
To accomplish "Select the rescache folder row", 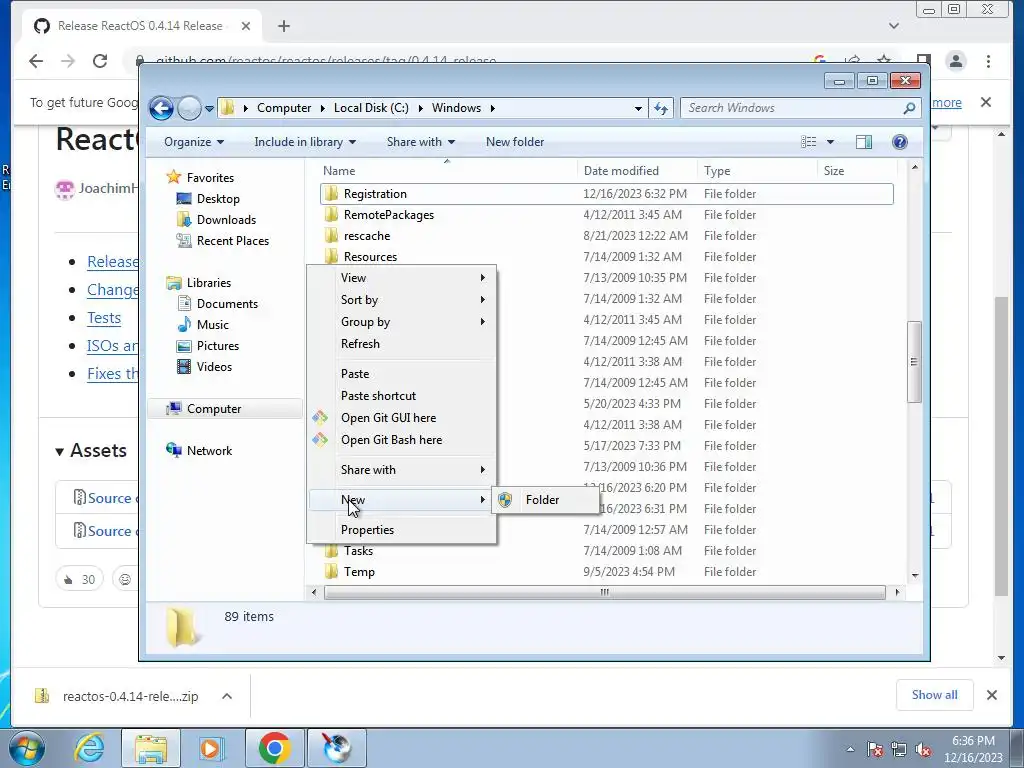I will coord(607,236).
